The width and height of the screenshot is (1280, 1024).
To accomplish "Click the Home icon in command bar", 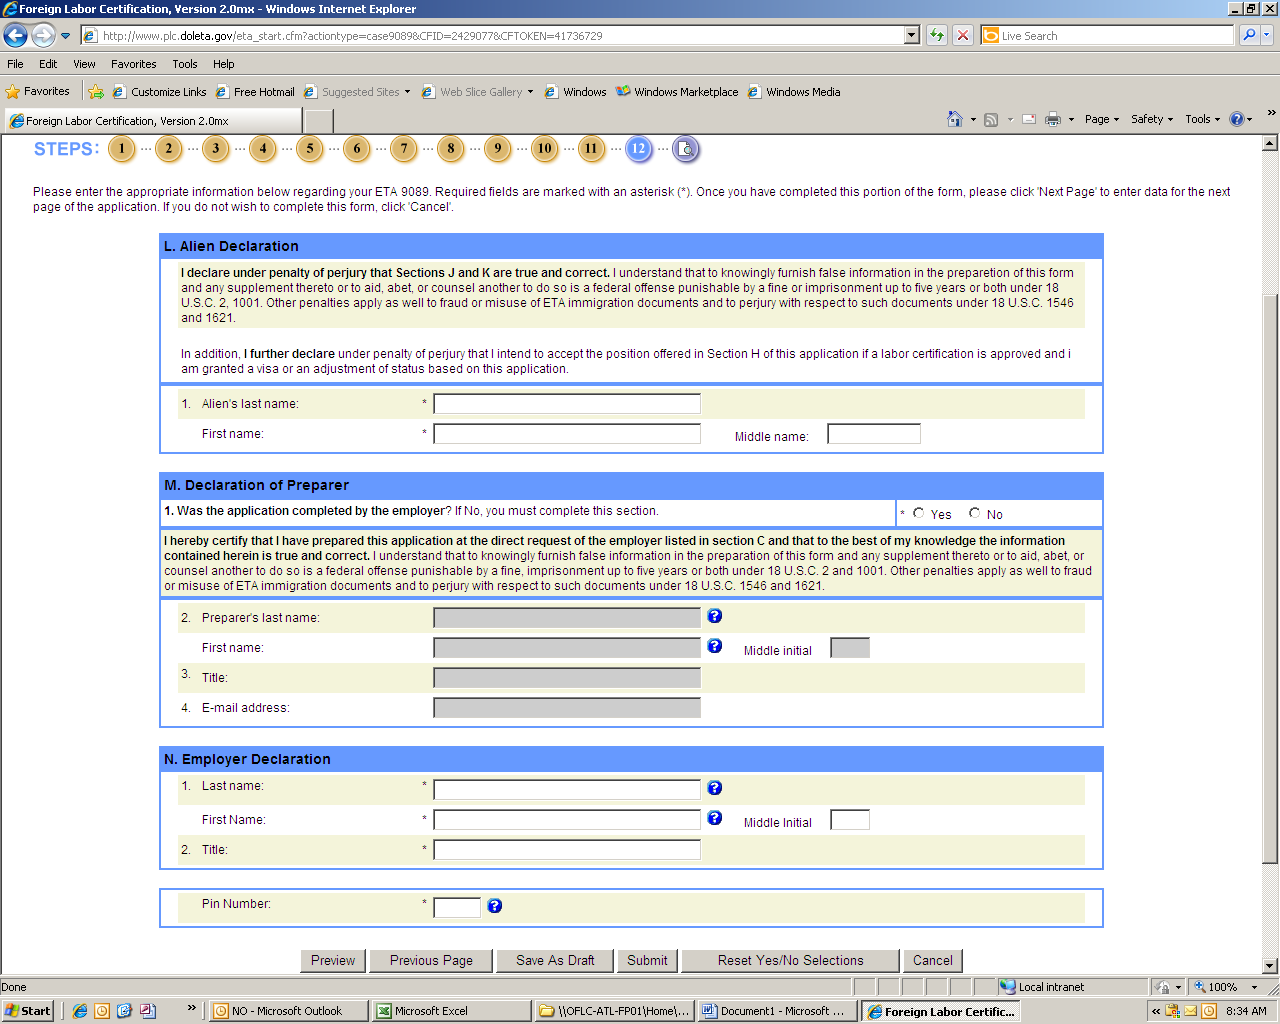I will point(955,119).
